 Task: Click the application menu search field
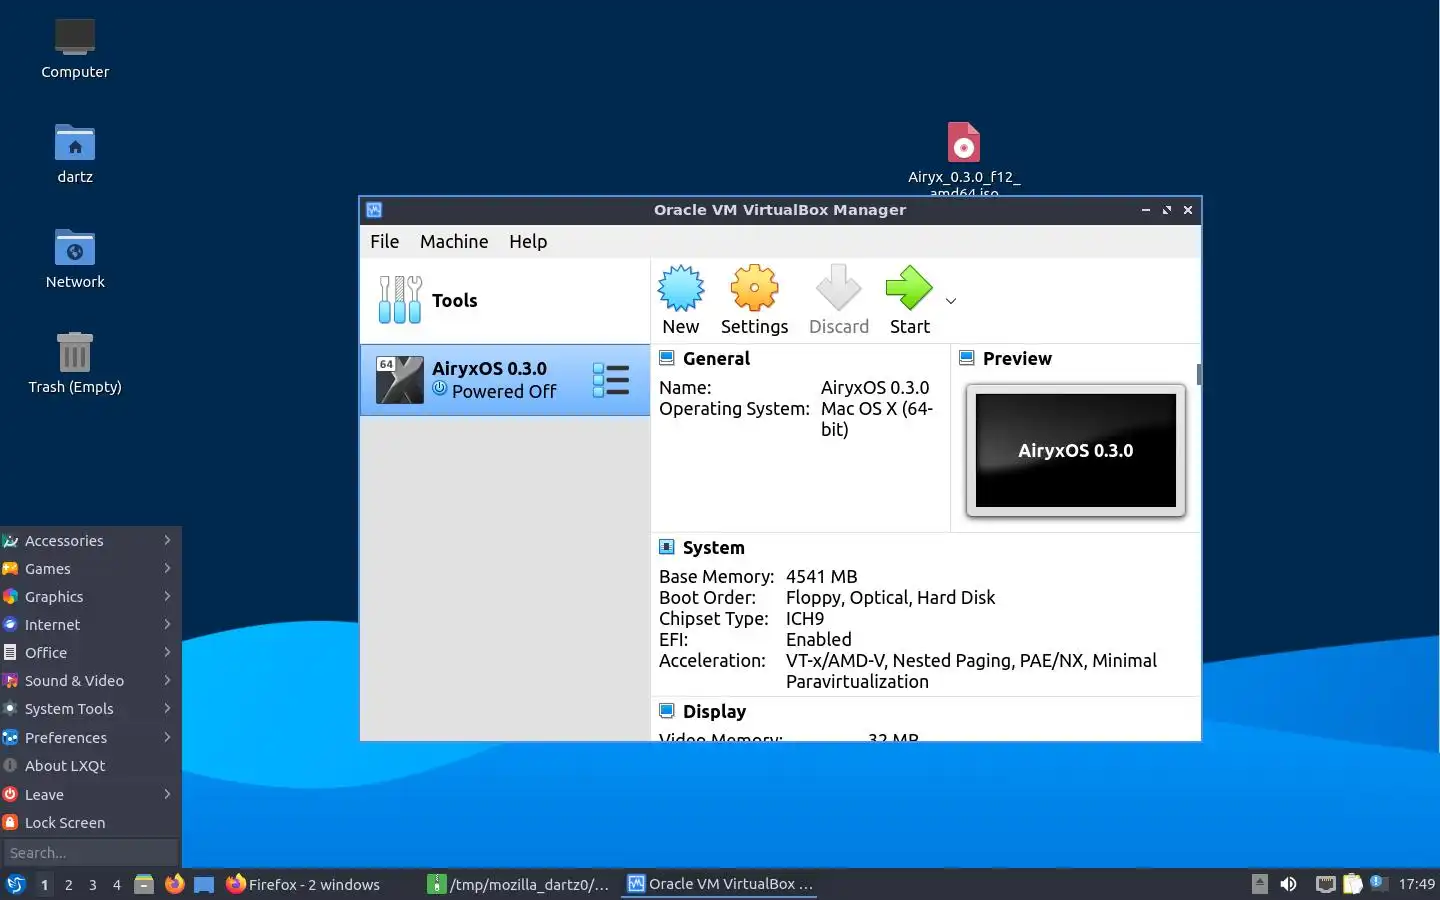point(90,852)
